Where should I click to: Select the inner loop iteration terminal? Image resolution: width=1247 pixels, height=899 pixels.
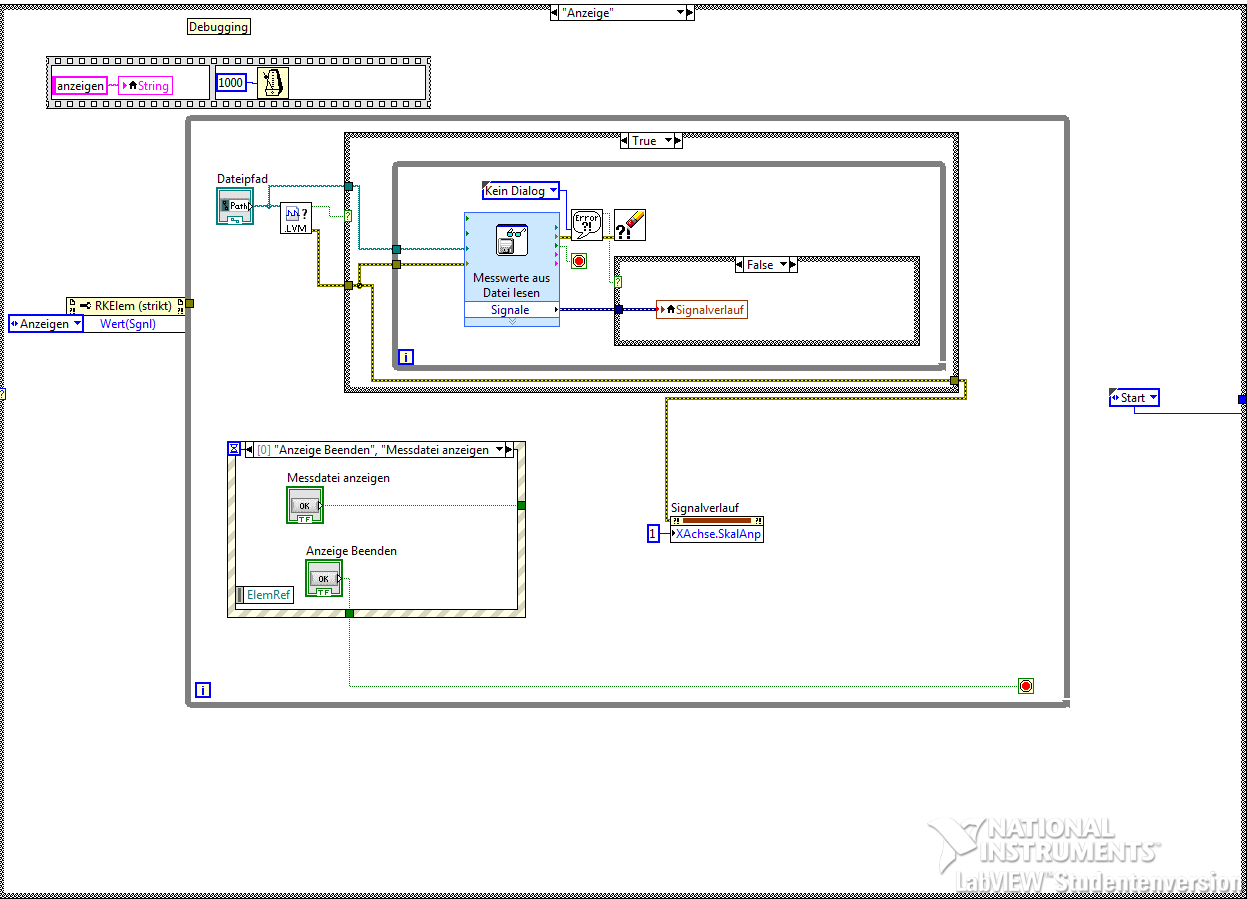406,356
